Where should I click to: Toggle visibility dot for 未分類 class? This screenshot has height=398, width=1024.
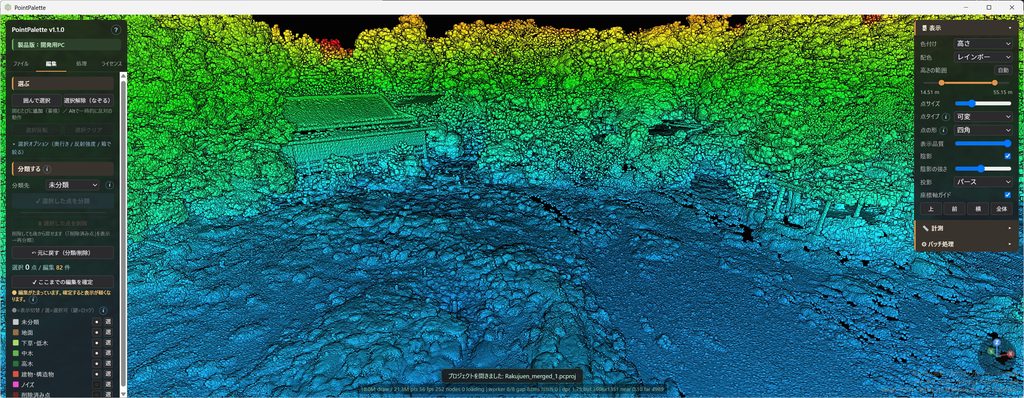pos(97,322)
